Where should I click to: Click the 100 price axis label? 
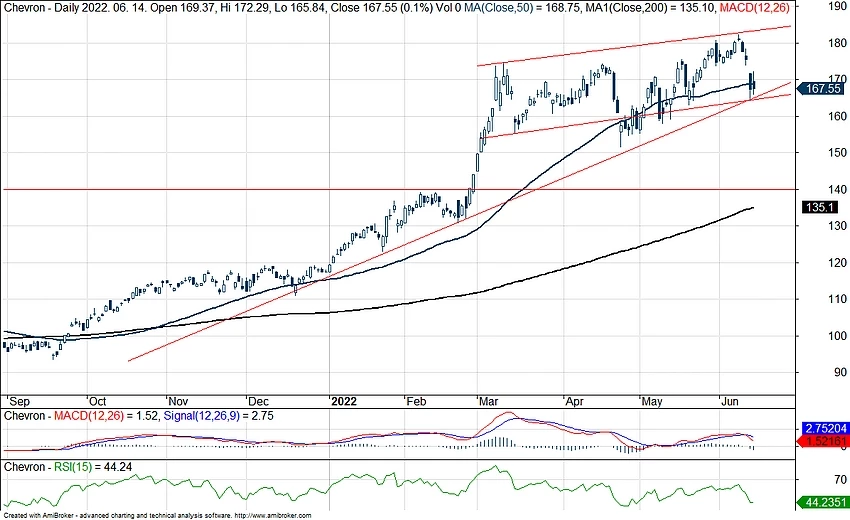(x=838, y=336)
